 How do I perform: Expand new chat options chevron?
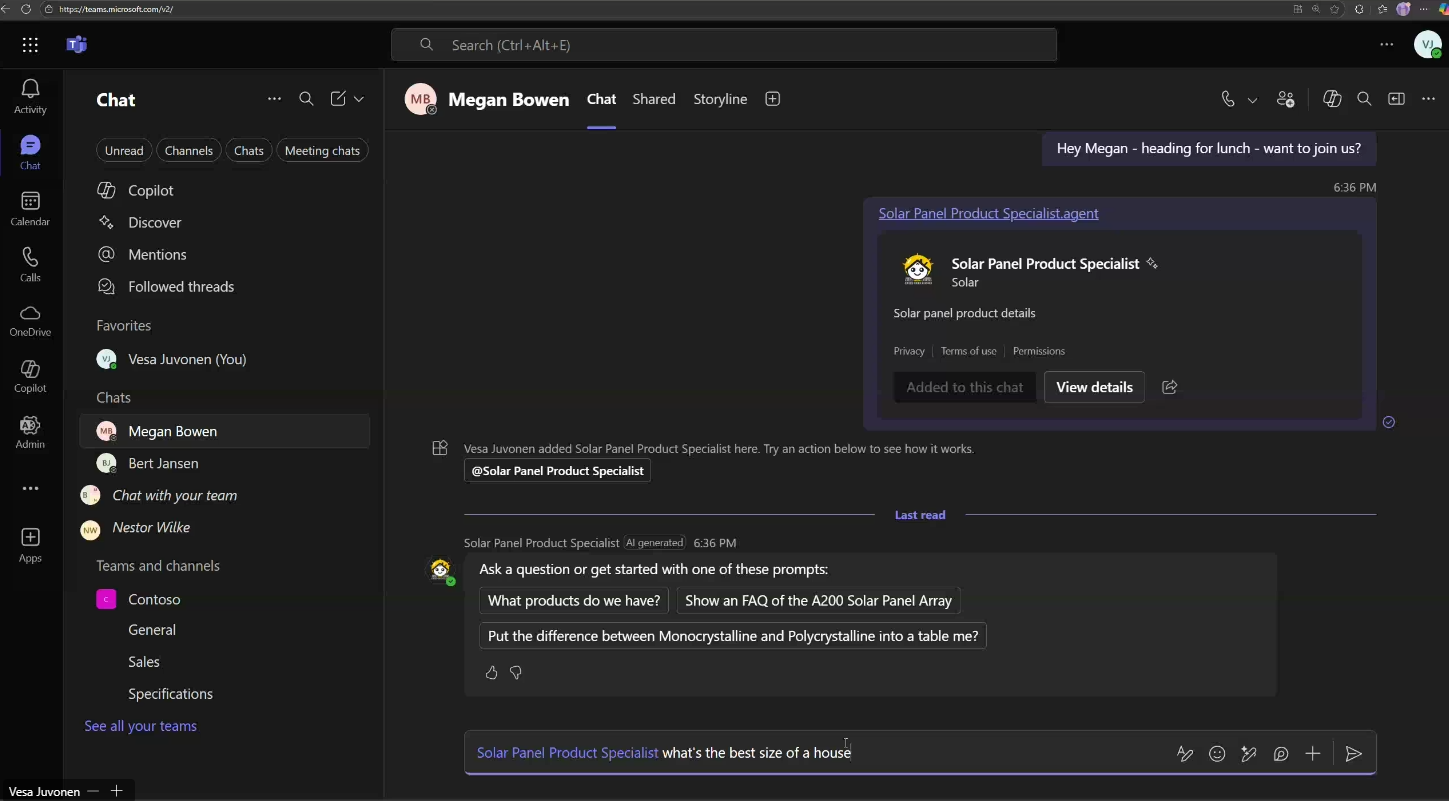click(359, 99)
